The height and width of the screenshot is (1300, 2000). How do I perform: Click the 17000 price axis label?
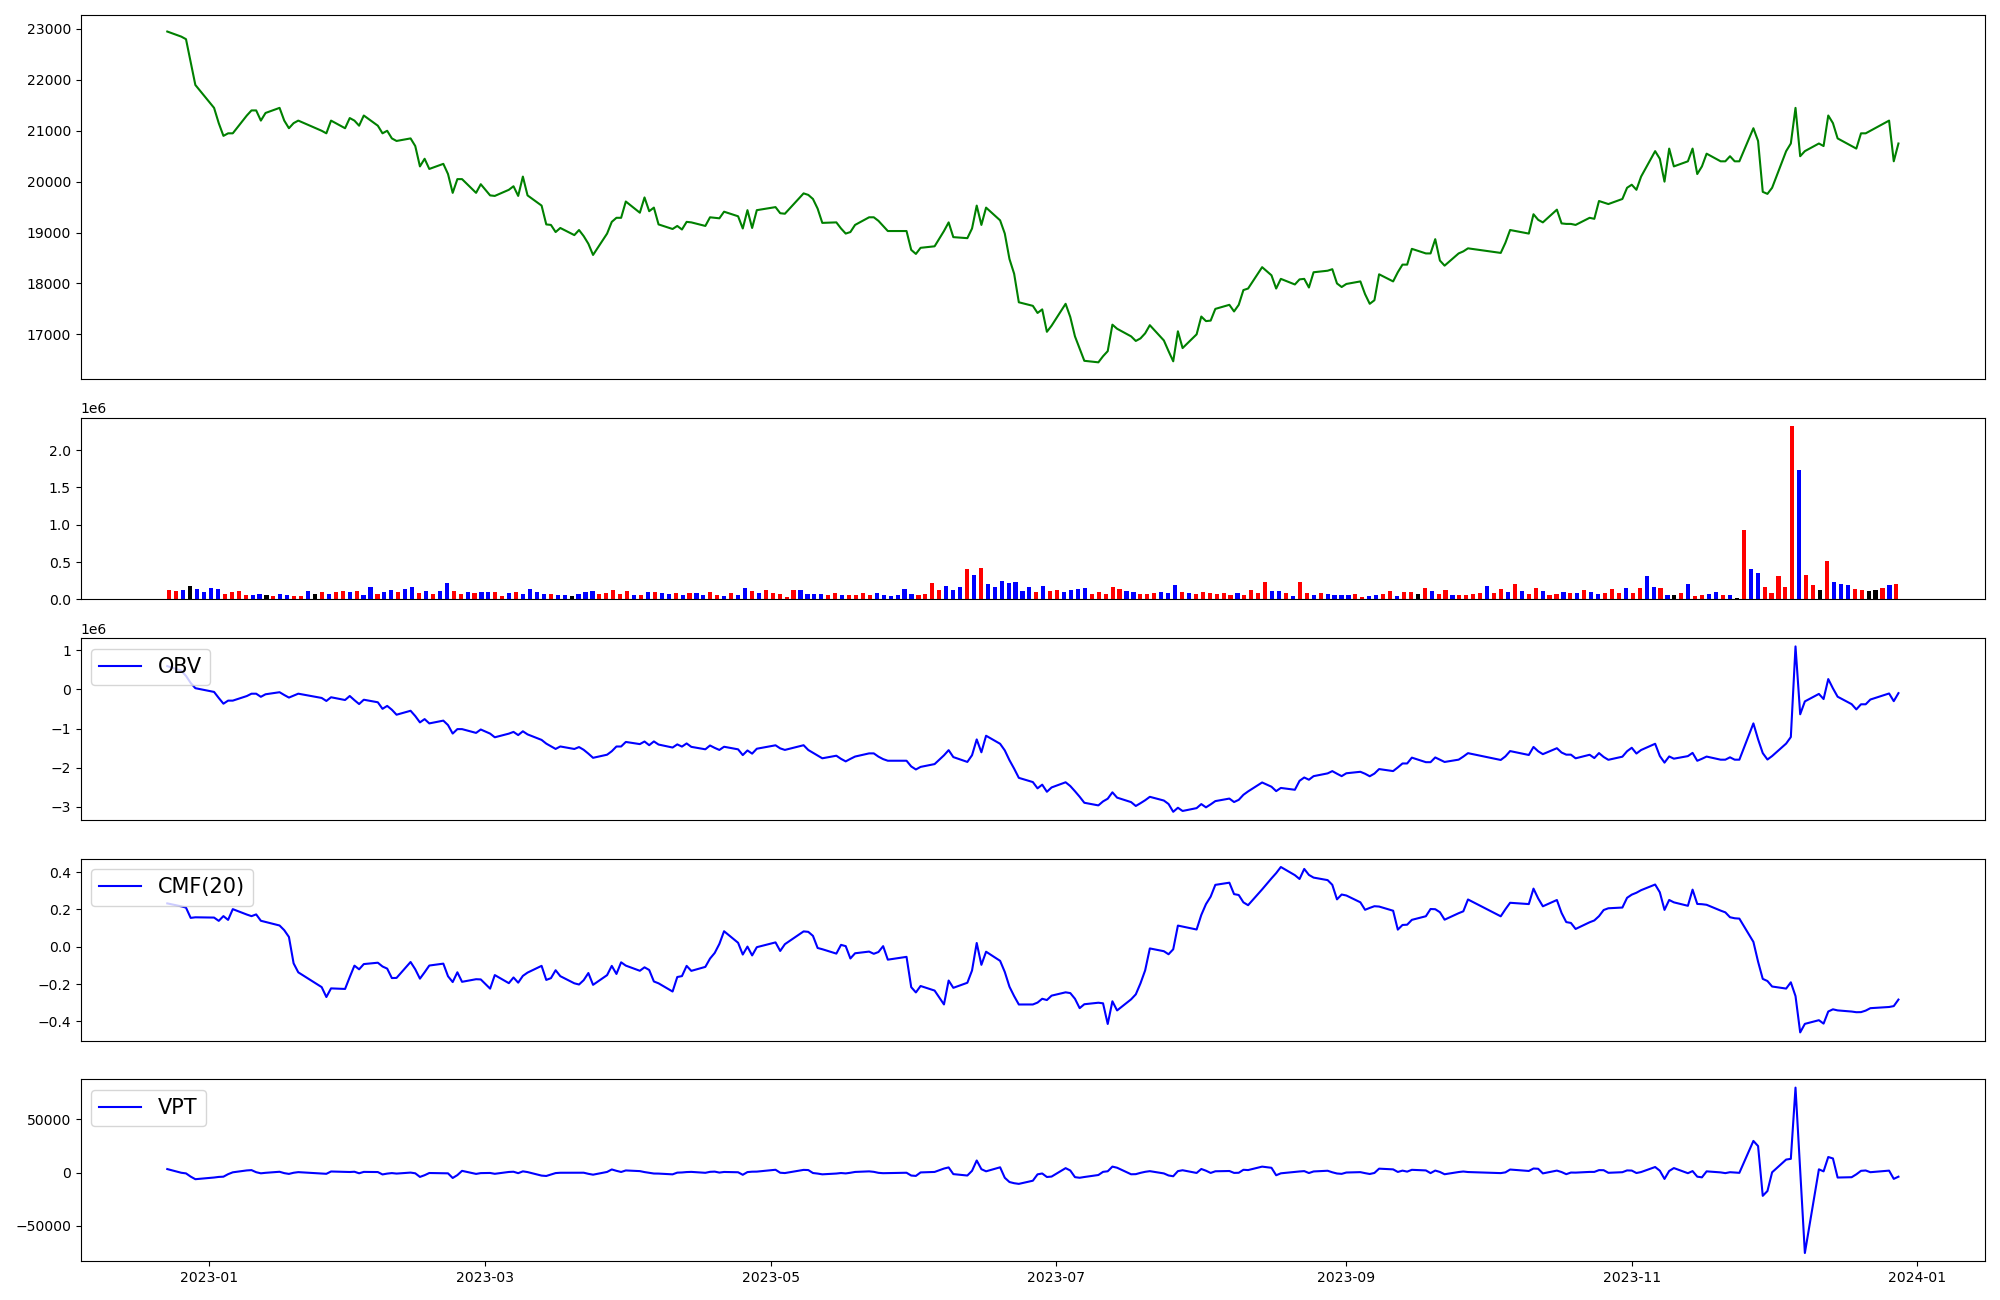pyautogui.click(x=49, y=335)
